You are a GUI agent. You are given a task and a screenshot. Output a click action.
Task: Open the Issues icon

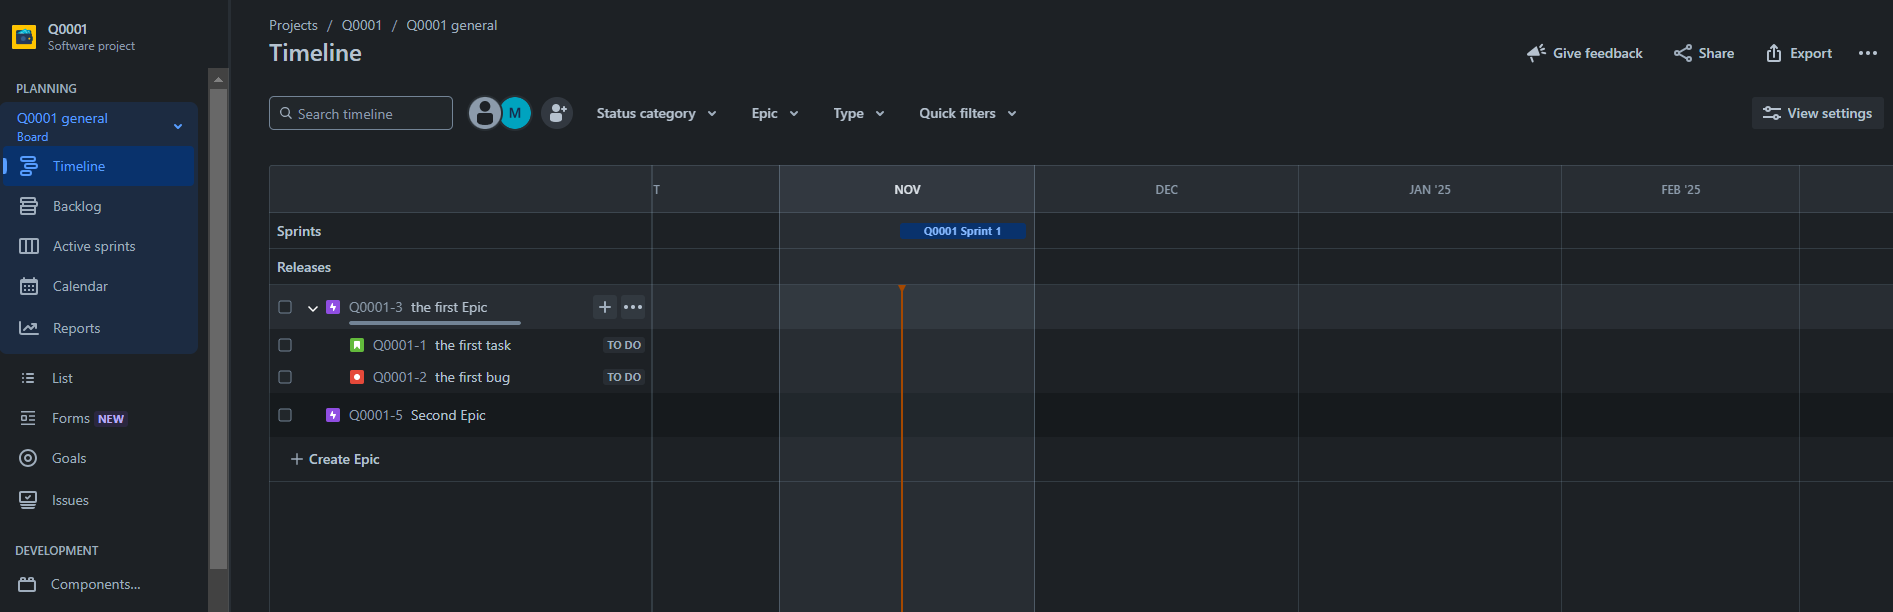click(x=28, y=500)
